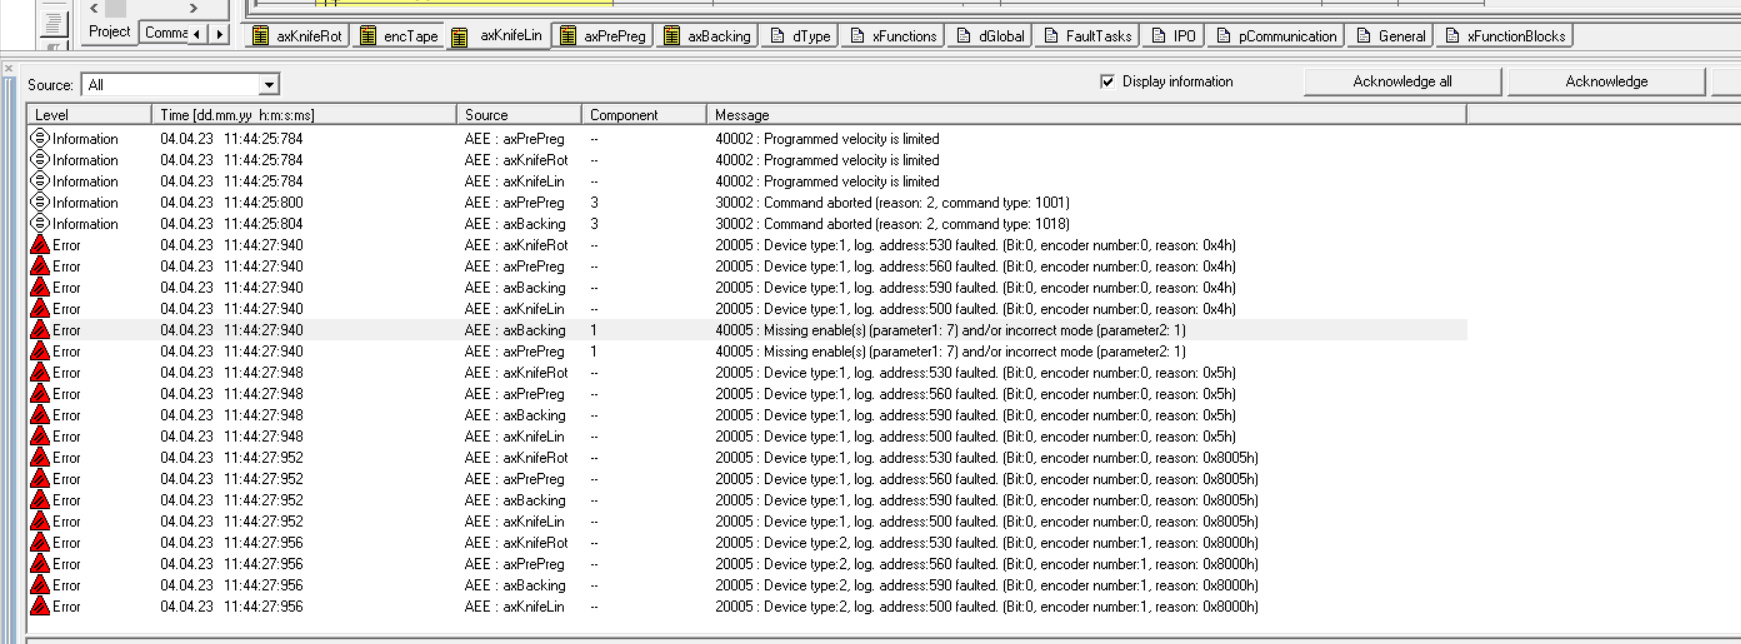Open the Source filter dropdown

268,85
